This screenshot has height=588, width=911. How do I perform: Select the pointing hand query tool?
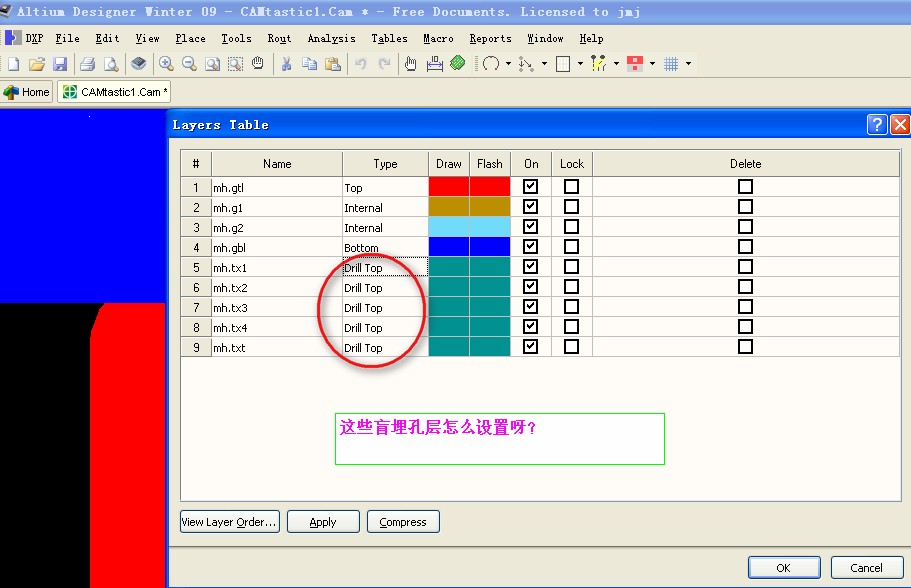coord(411,64)
